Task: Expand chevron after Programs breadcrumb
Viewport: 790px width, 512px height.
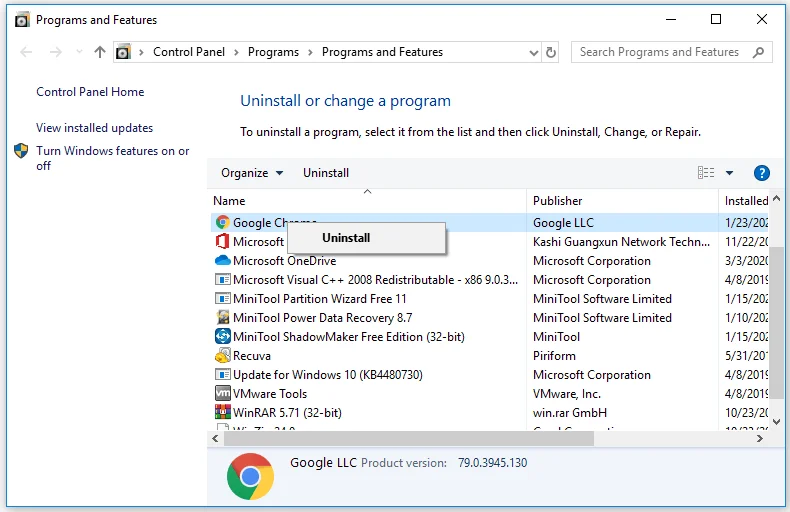Action: [x=310, y=52]
